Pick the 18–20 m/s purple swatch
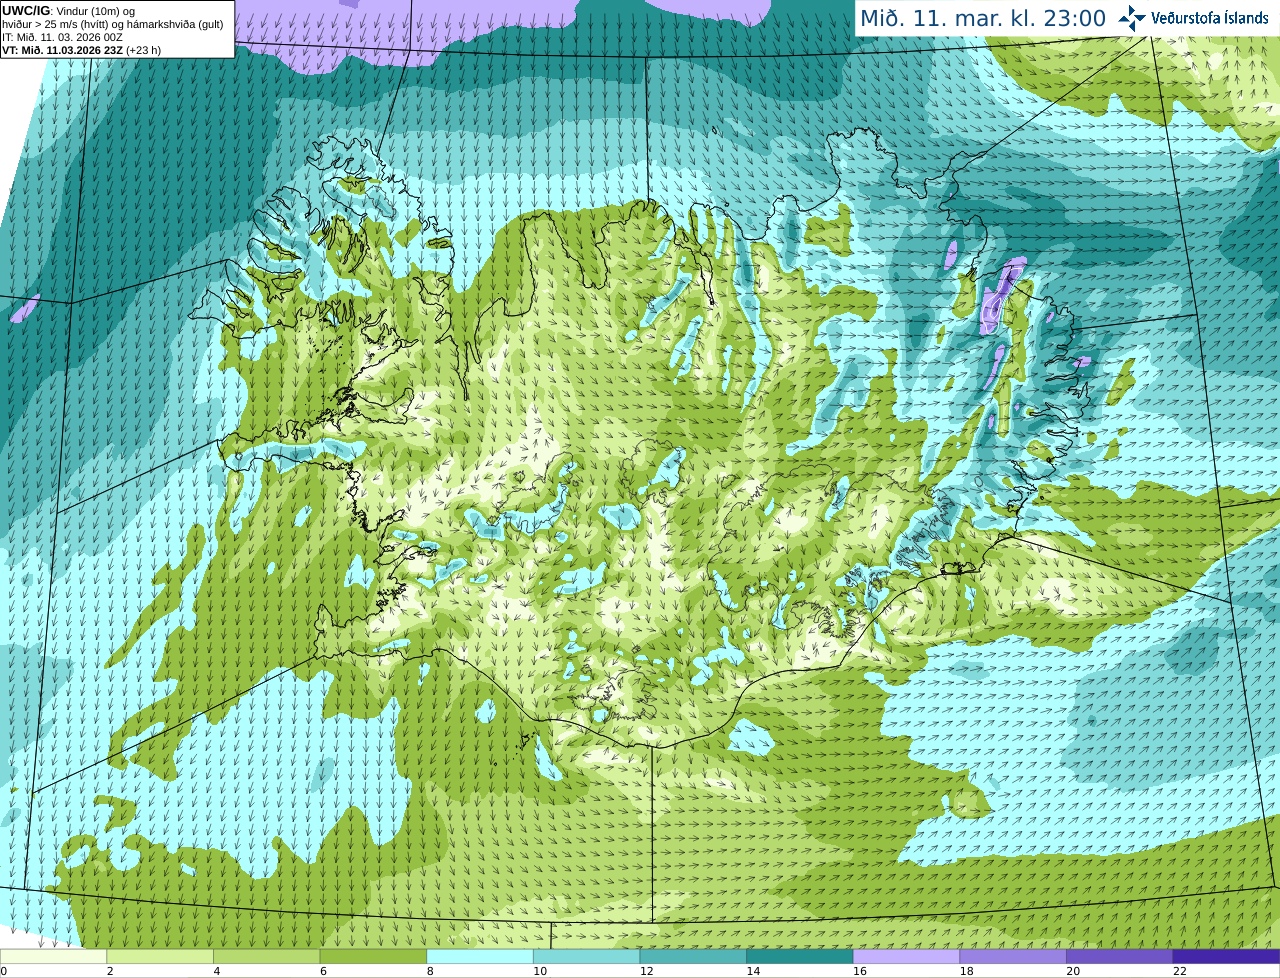 [1013, 956]
